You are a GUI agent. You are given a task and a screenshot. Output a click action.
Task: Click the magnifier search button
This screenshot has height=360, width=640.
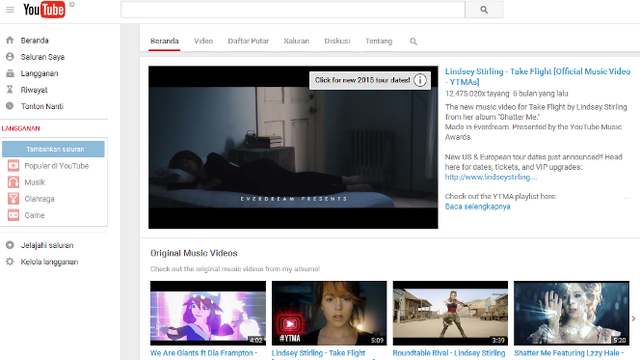tap(484, 9)
